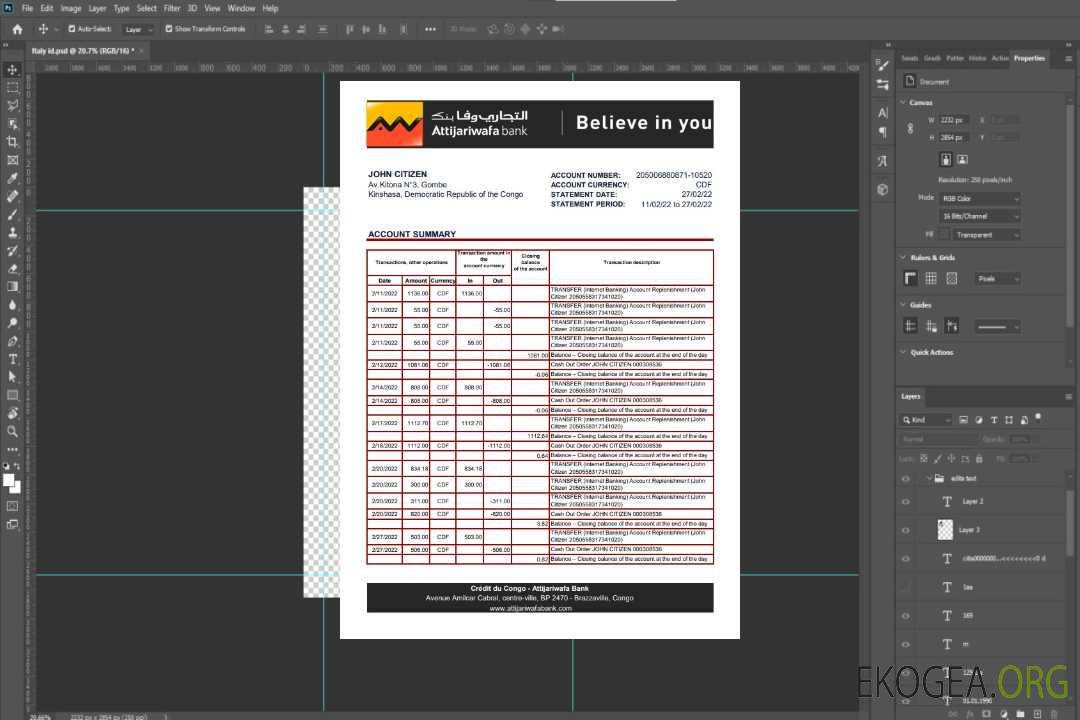This screenshot has width=1080, height=720.
Task: Select the Eyedropper tool
Action: tap(12, 178)
